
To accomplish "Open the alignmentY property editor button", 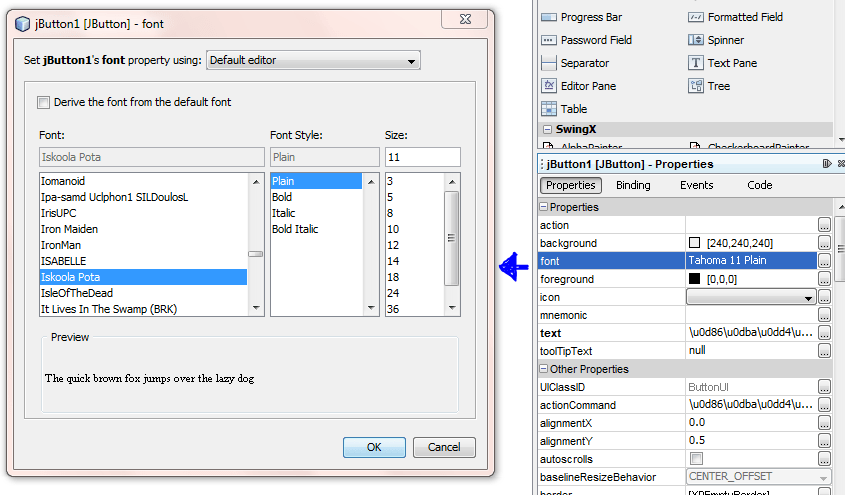I will (x=824, y=441).
